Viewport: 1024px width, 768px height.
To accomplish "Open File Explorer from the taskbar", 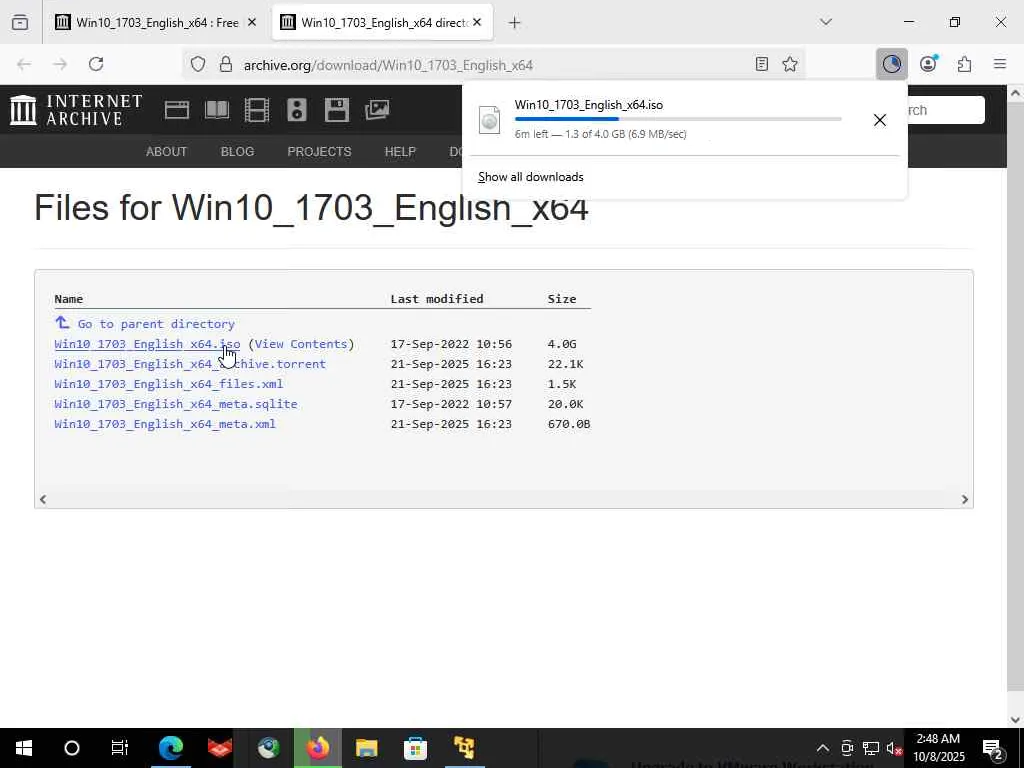I will (366, 748).
